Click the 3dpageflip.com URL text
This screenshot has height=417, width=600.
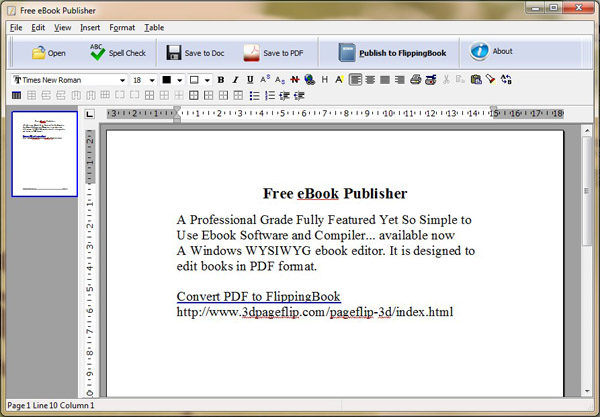[315, 312]
